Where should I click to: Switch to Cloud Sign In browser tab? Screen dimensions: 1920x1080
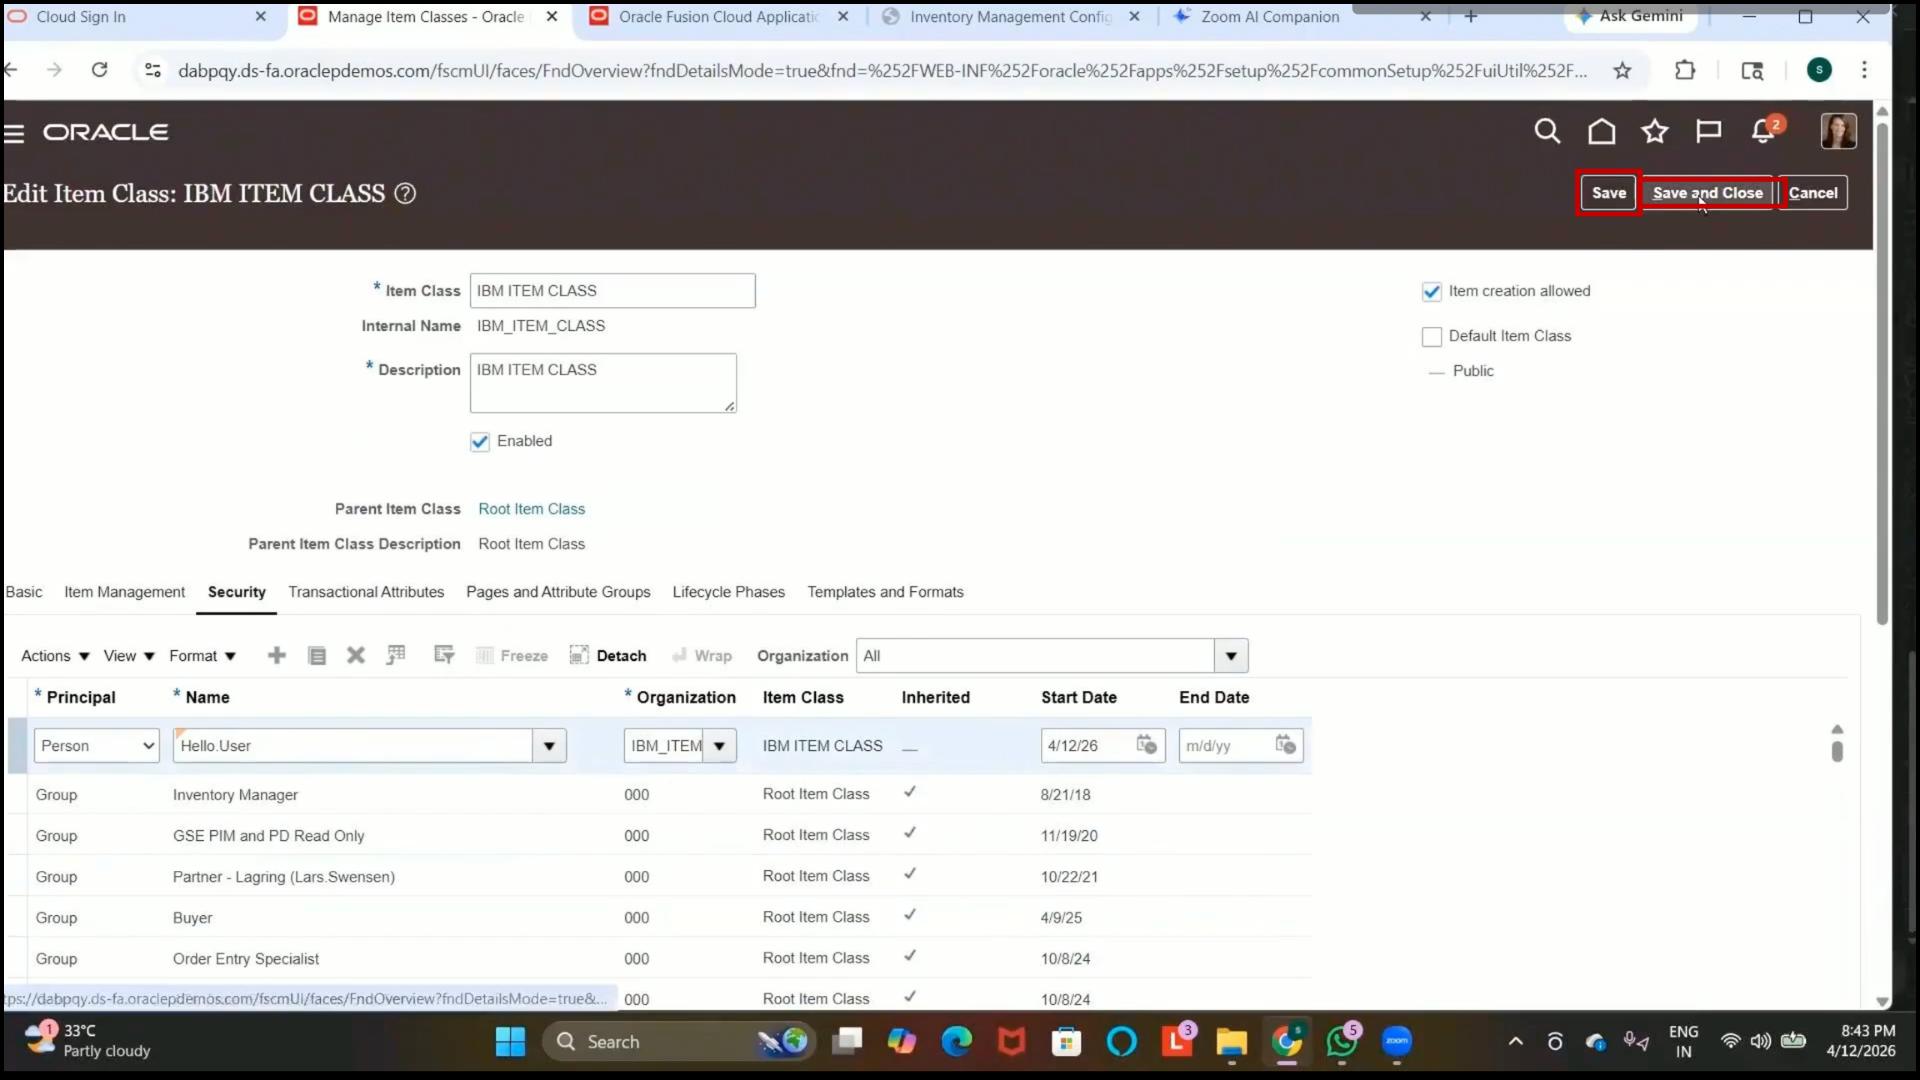coord(137,17)
